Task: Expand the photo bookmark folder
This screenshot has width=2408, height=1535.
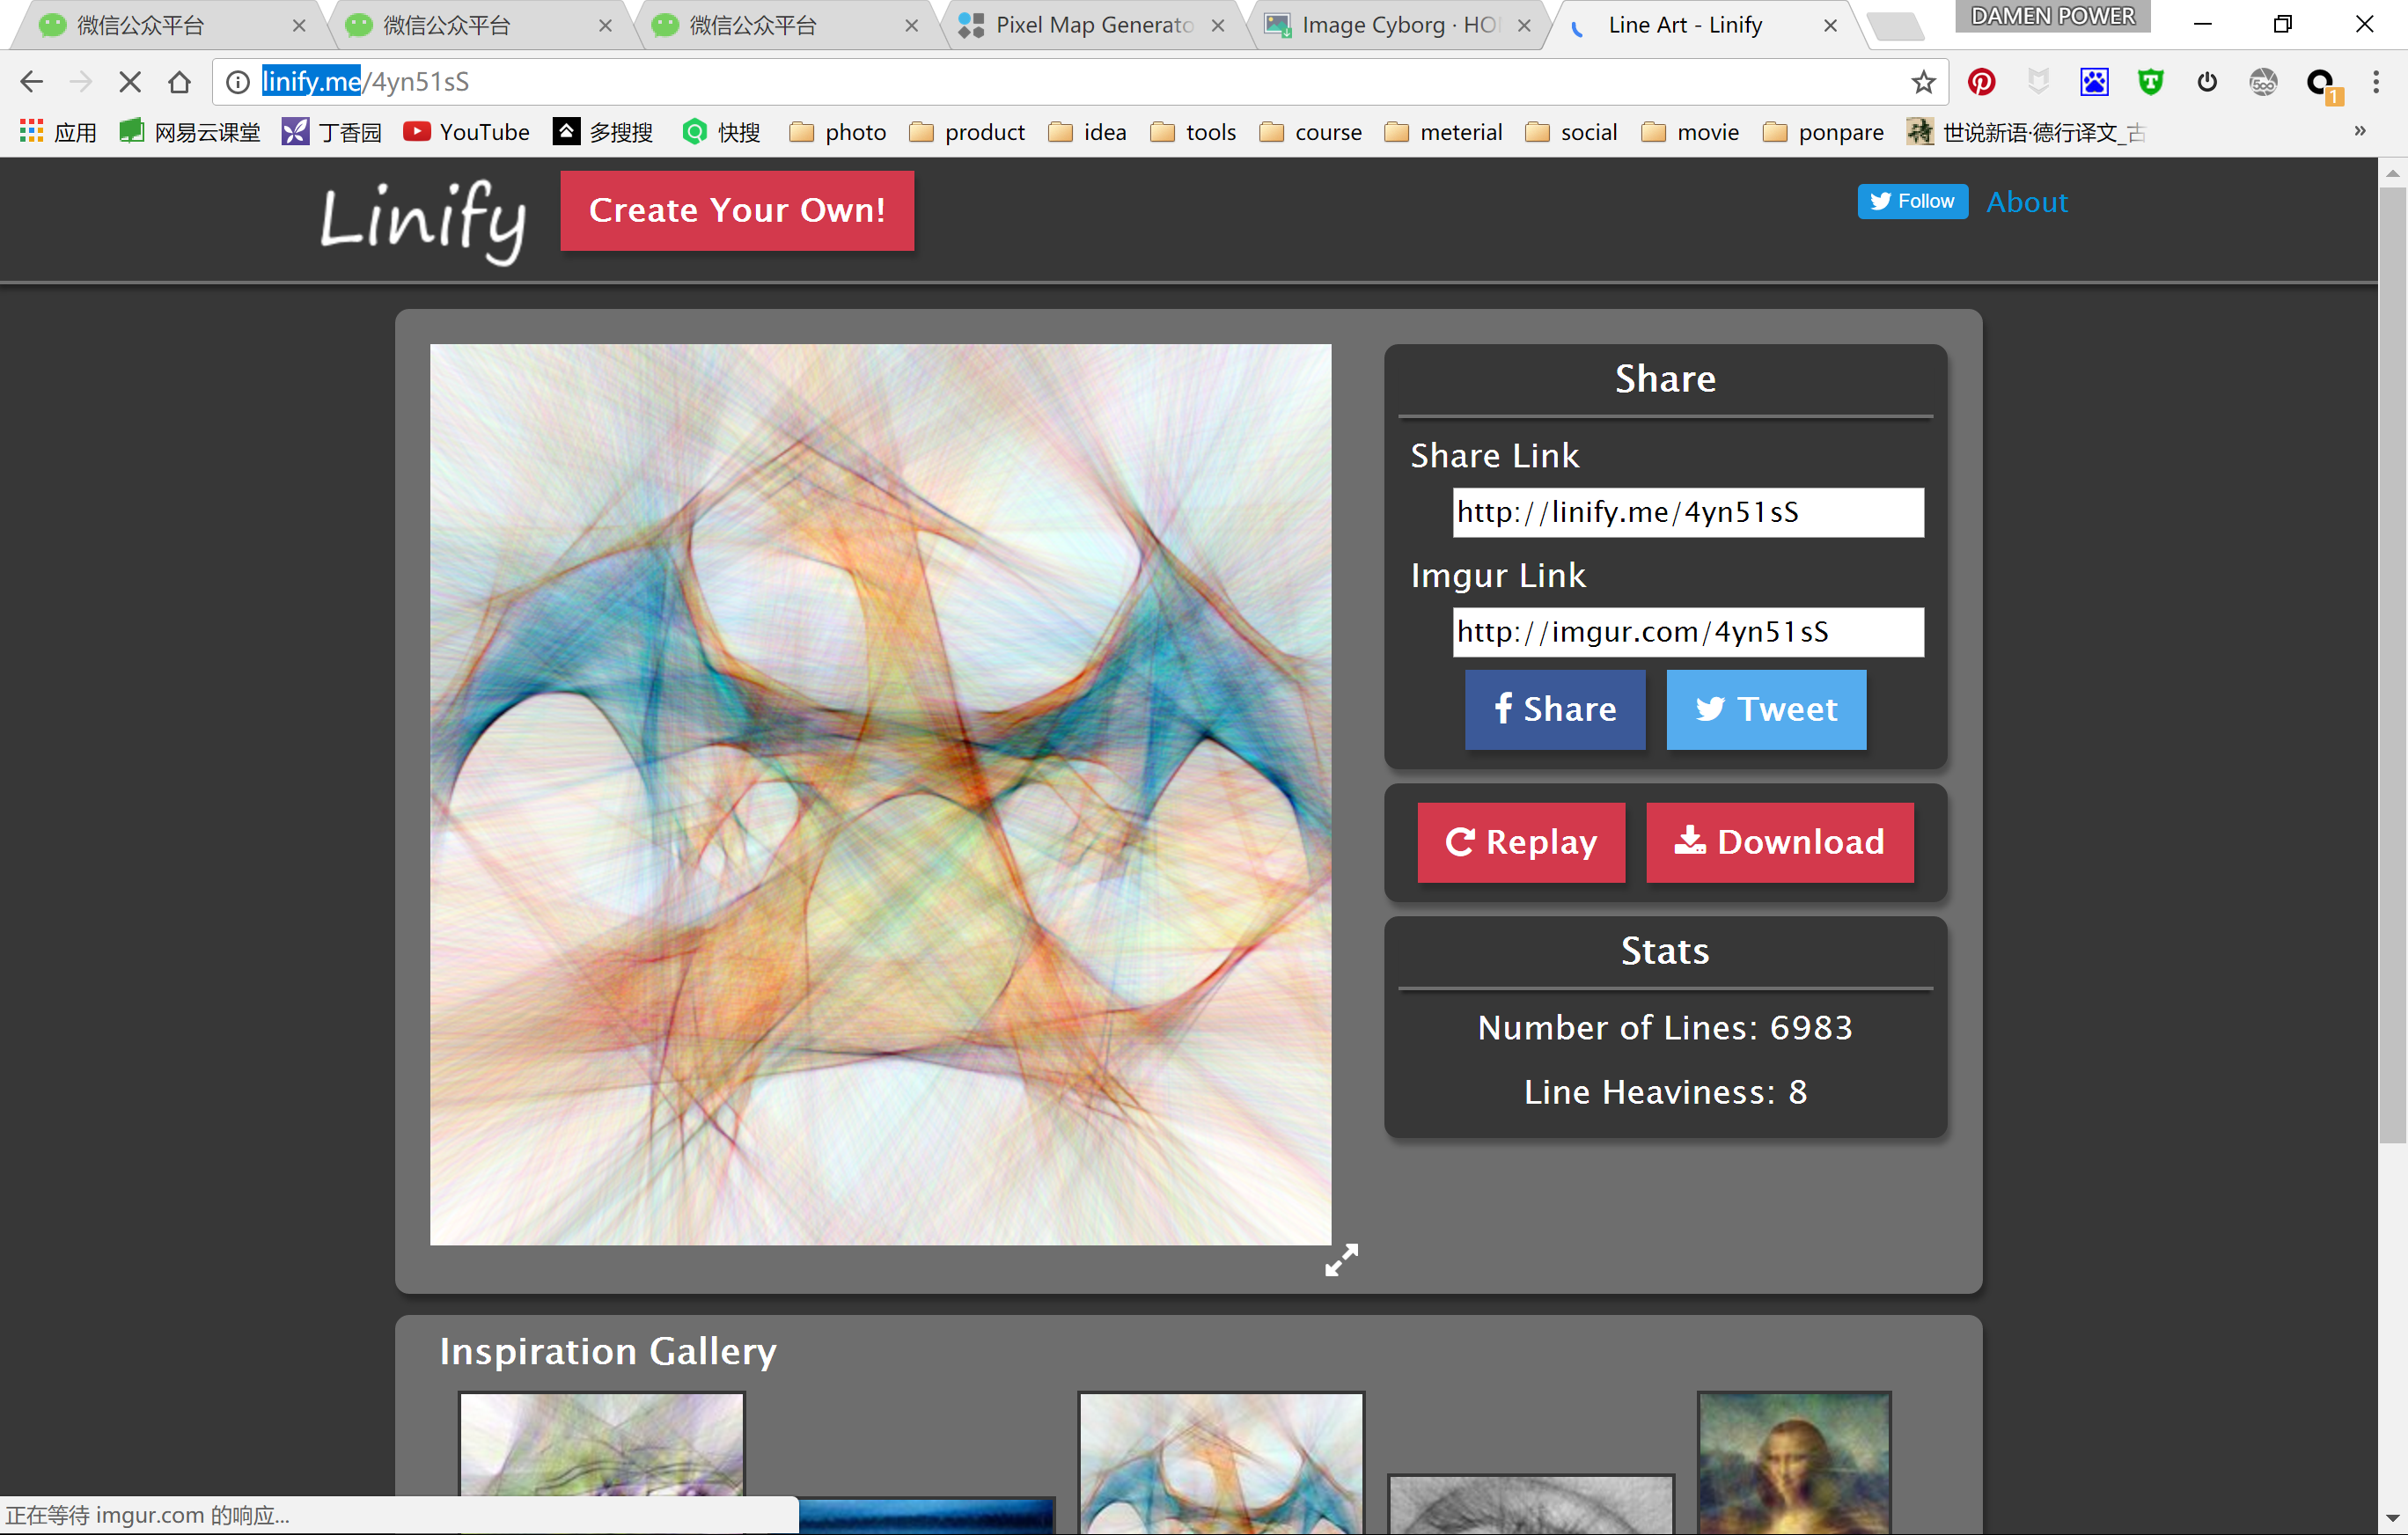Action: (x=837, y=132)
